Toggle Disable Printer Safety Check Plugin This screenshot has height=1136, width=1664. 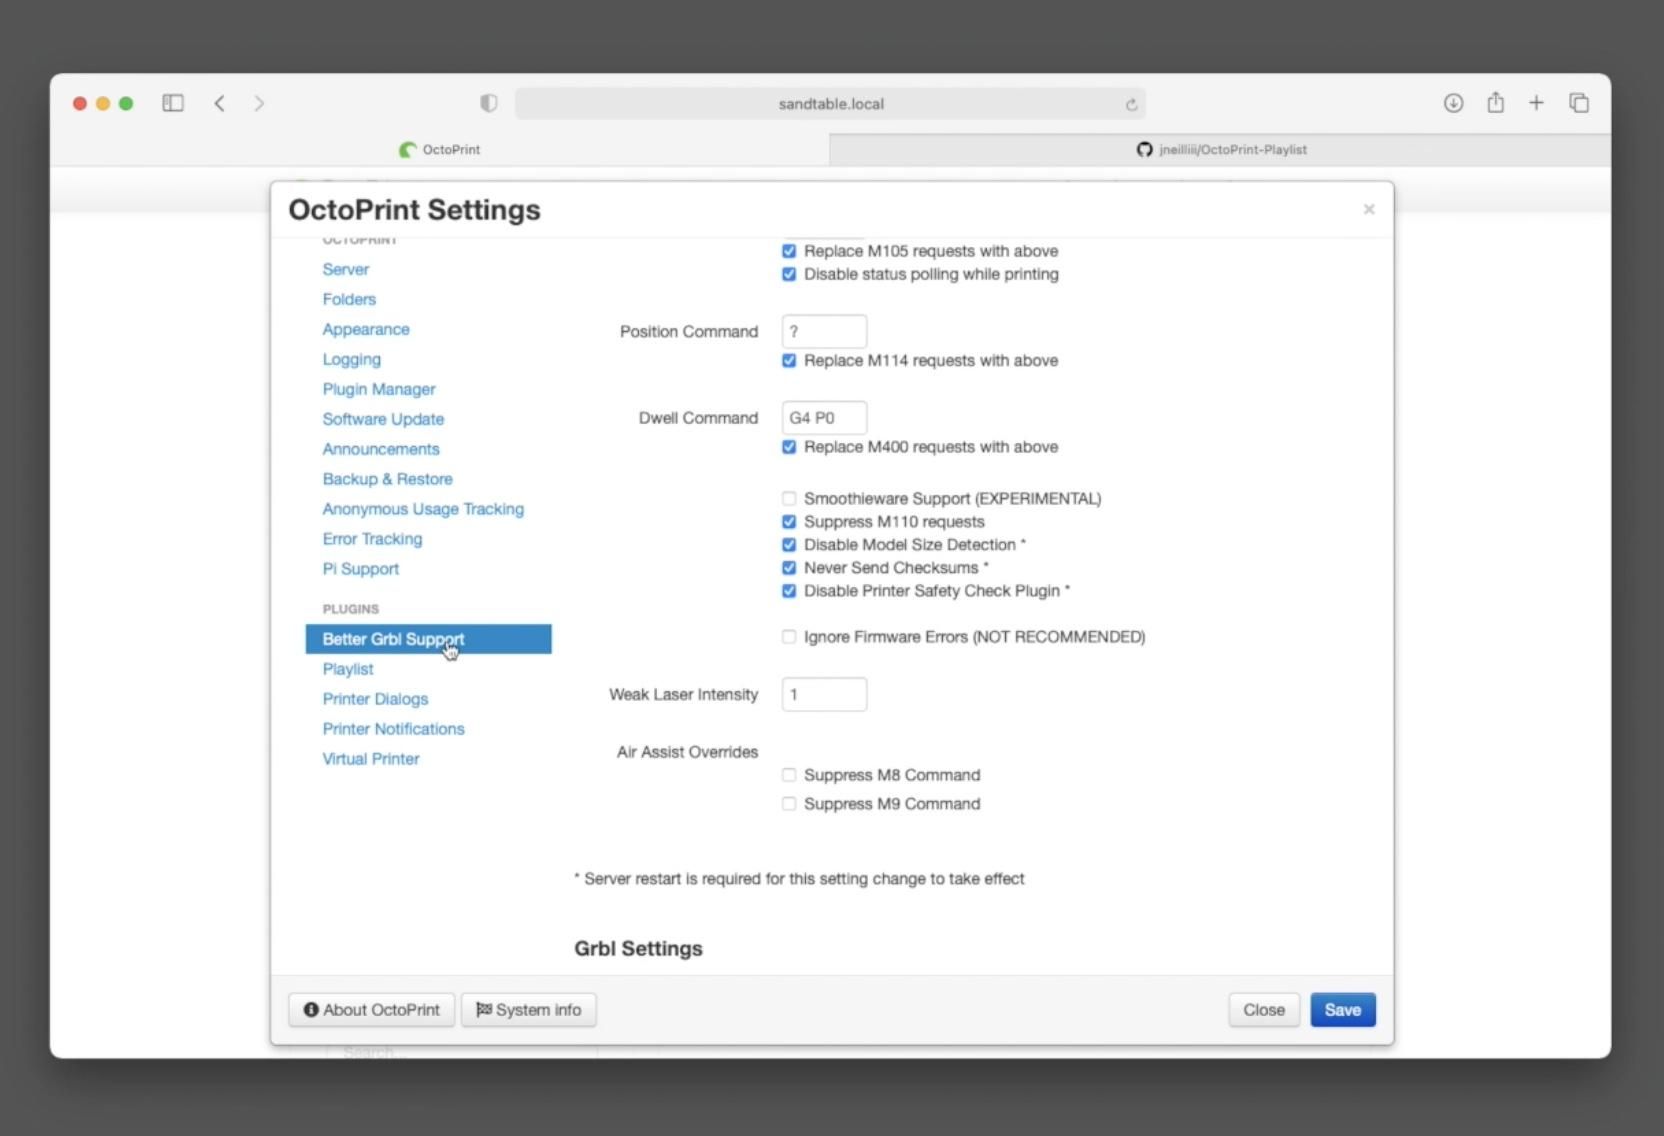(789, 590)
